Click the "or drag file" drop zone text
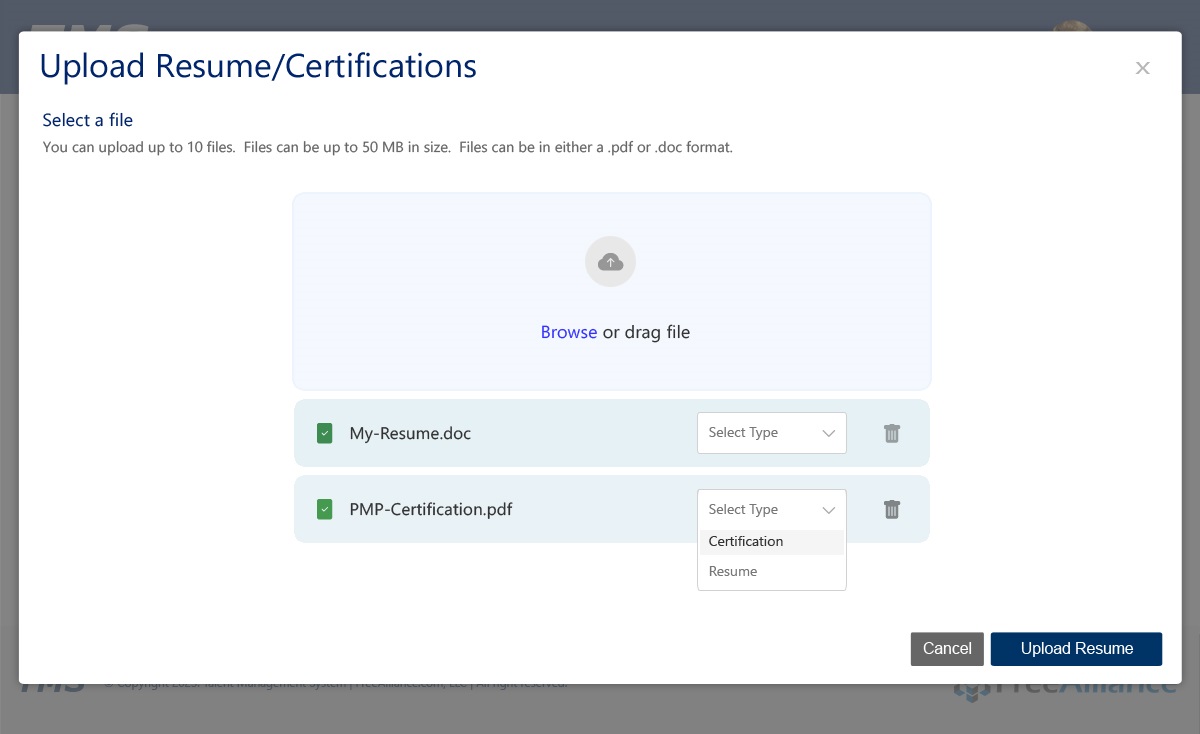 click(x=646, y=332)
